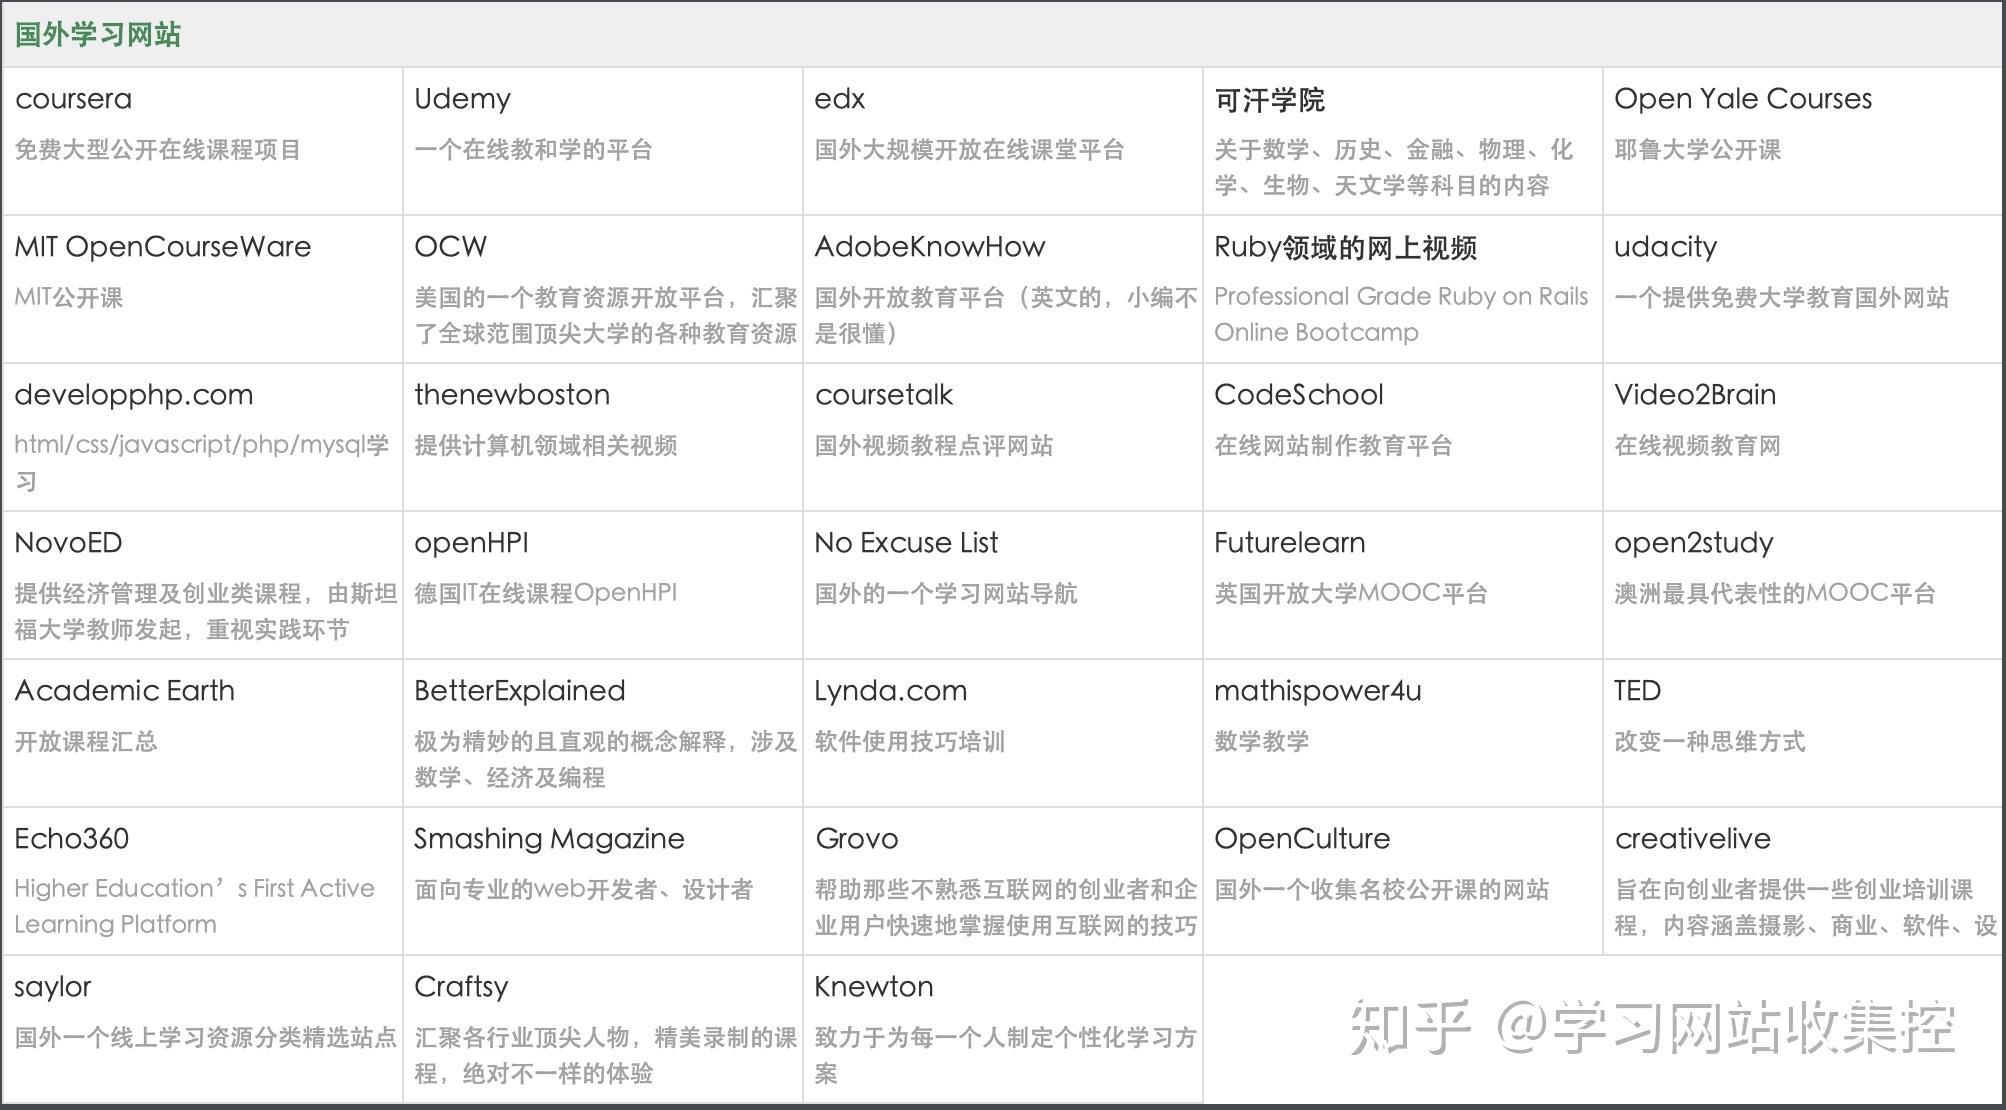This screenshot has height=1110, width=2006.
Task: Click Professional Grade Ruby on Rails description
Action: pos(1401,314)
